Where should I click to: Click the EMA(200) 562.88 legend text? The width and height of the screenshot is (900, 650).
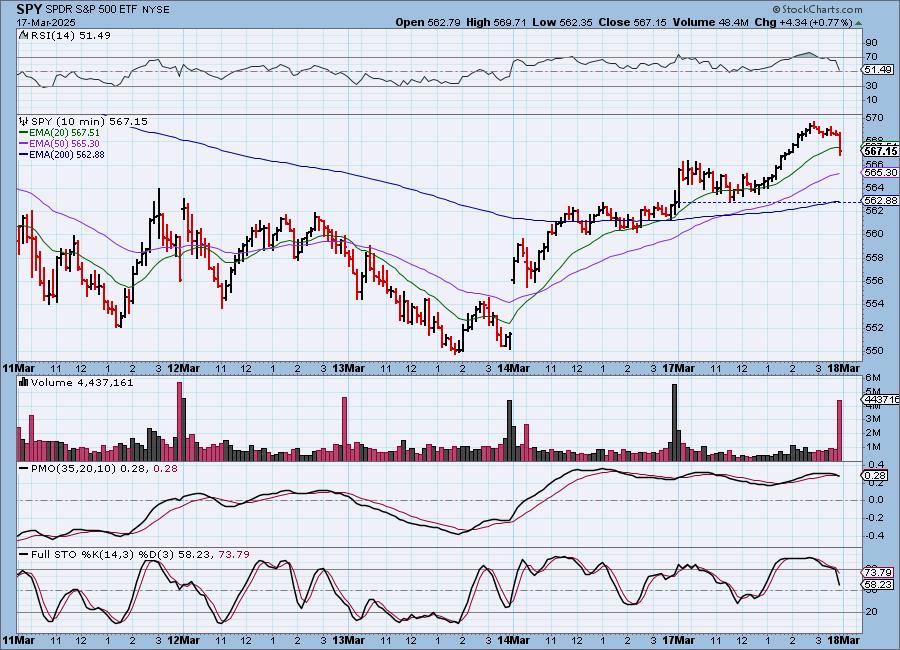pos(67,154)
